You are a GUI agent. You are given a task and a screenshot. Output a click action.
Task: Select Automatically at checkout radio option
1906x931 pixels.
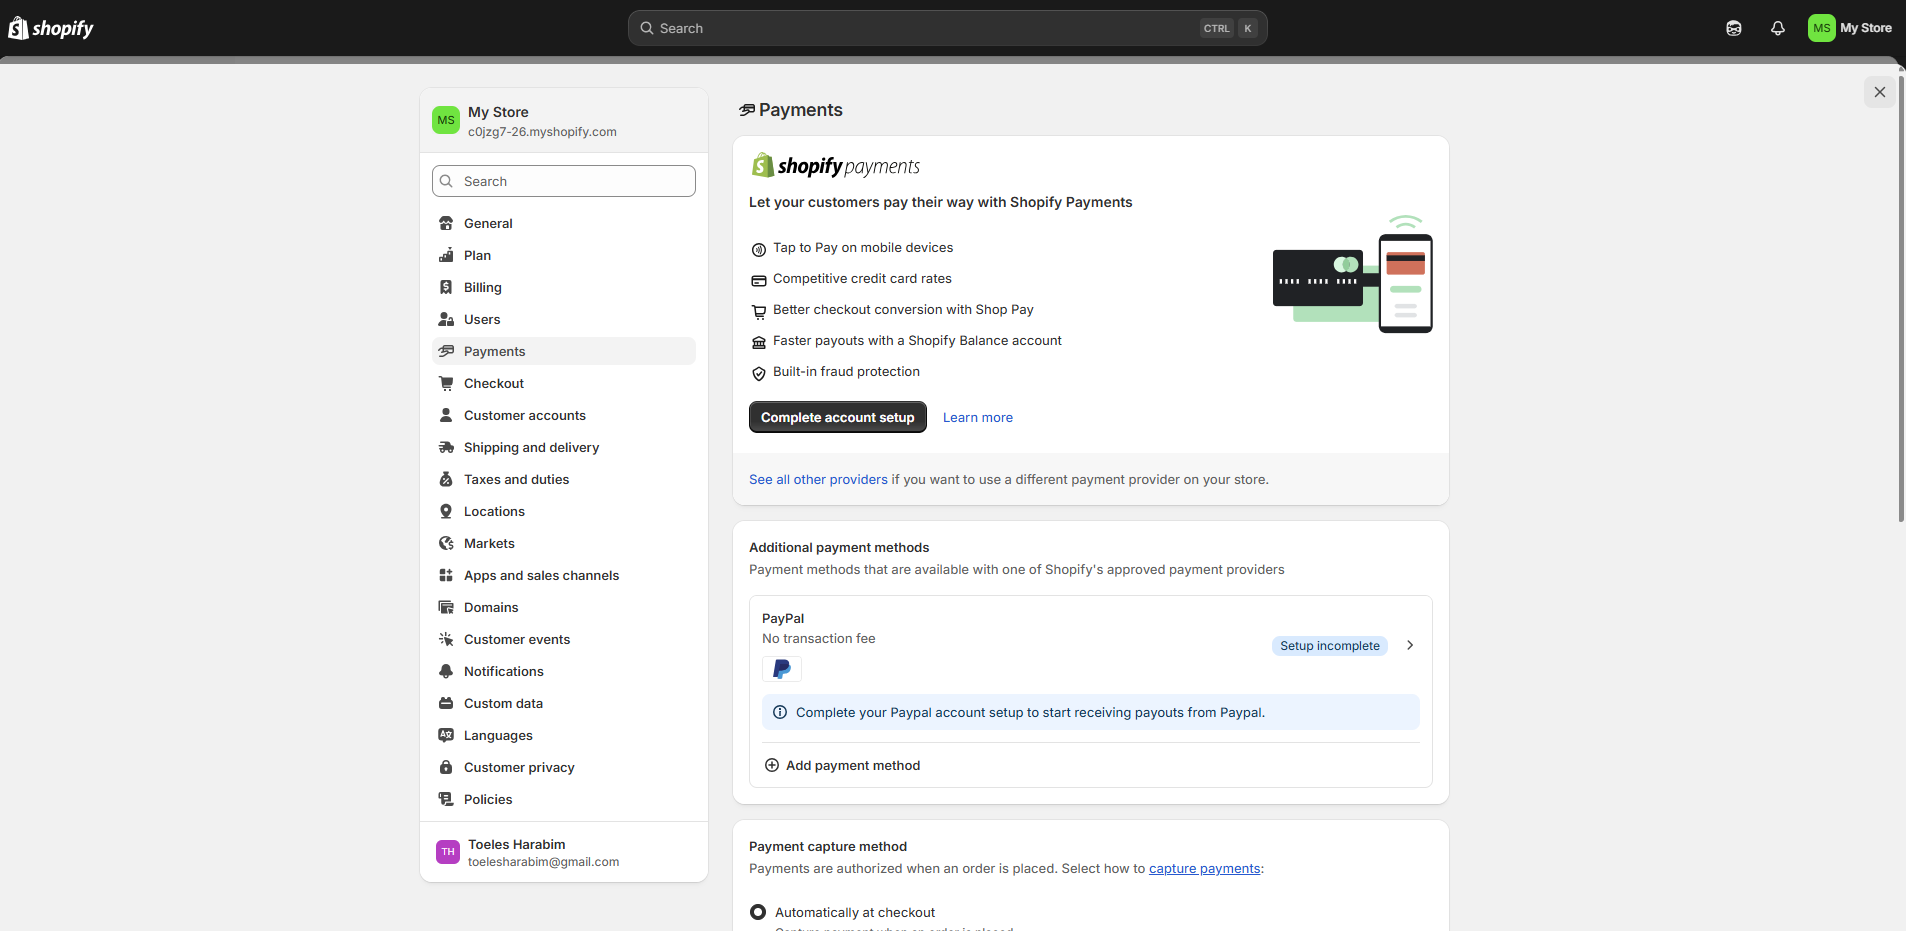(758, 912)
